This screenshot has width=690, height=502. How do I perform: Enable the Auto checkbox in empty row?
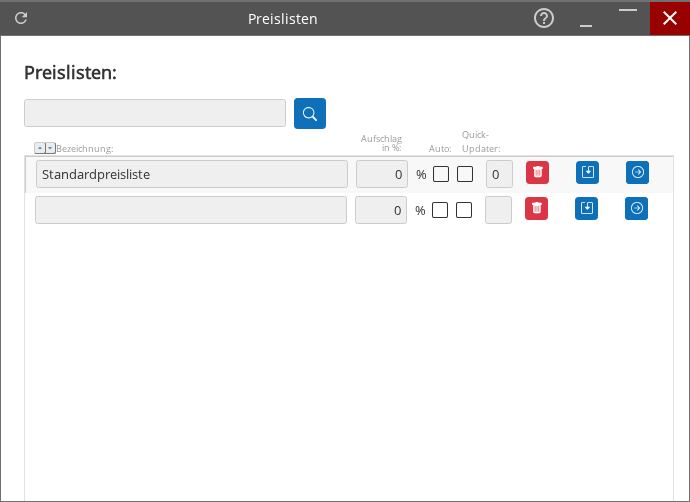pos(440,210)
